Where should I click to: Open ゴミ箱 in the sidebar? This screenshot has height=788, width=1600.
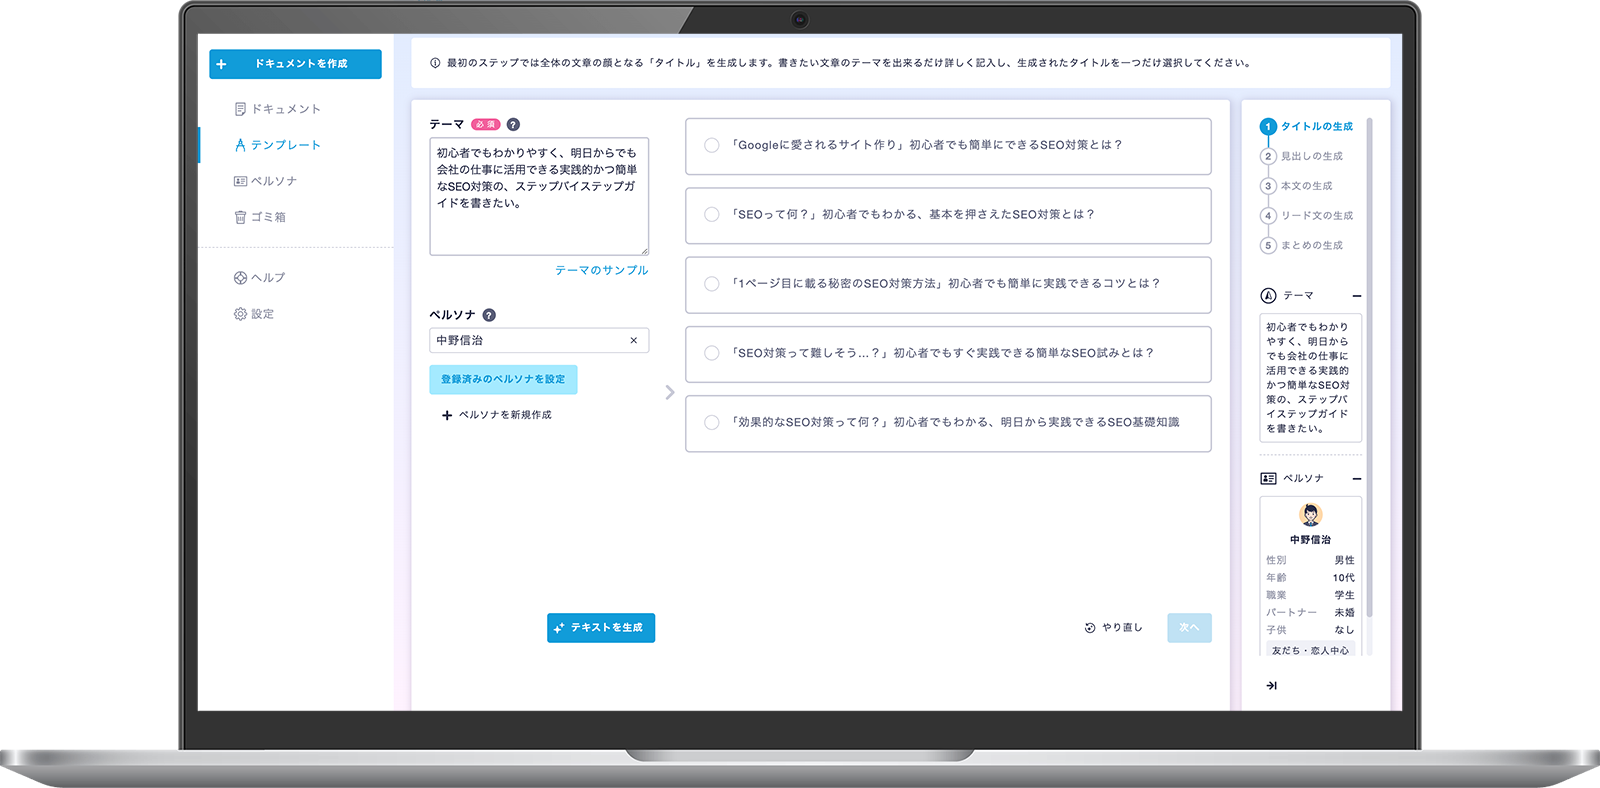point(260,217)
